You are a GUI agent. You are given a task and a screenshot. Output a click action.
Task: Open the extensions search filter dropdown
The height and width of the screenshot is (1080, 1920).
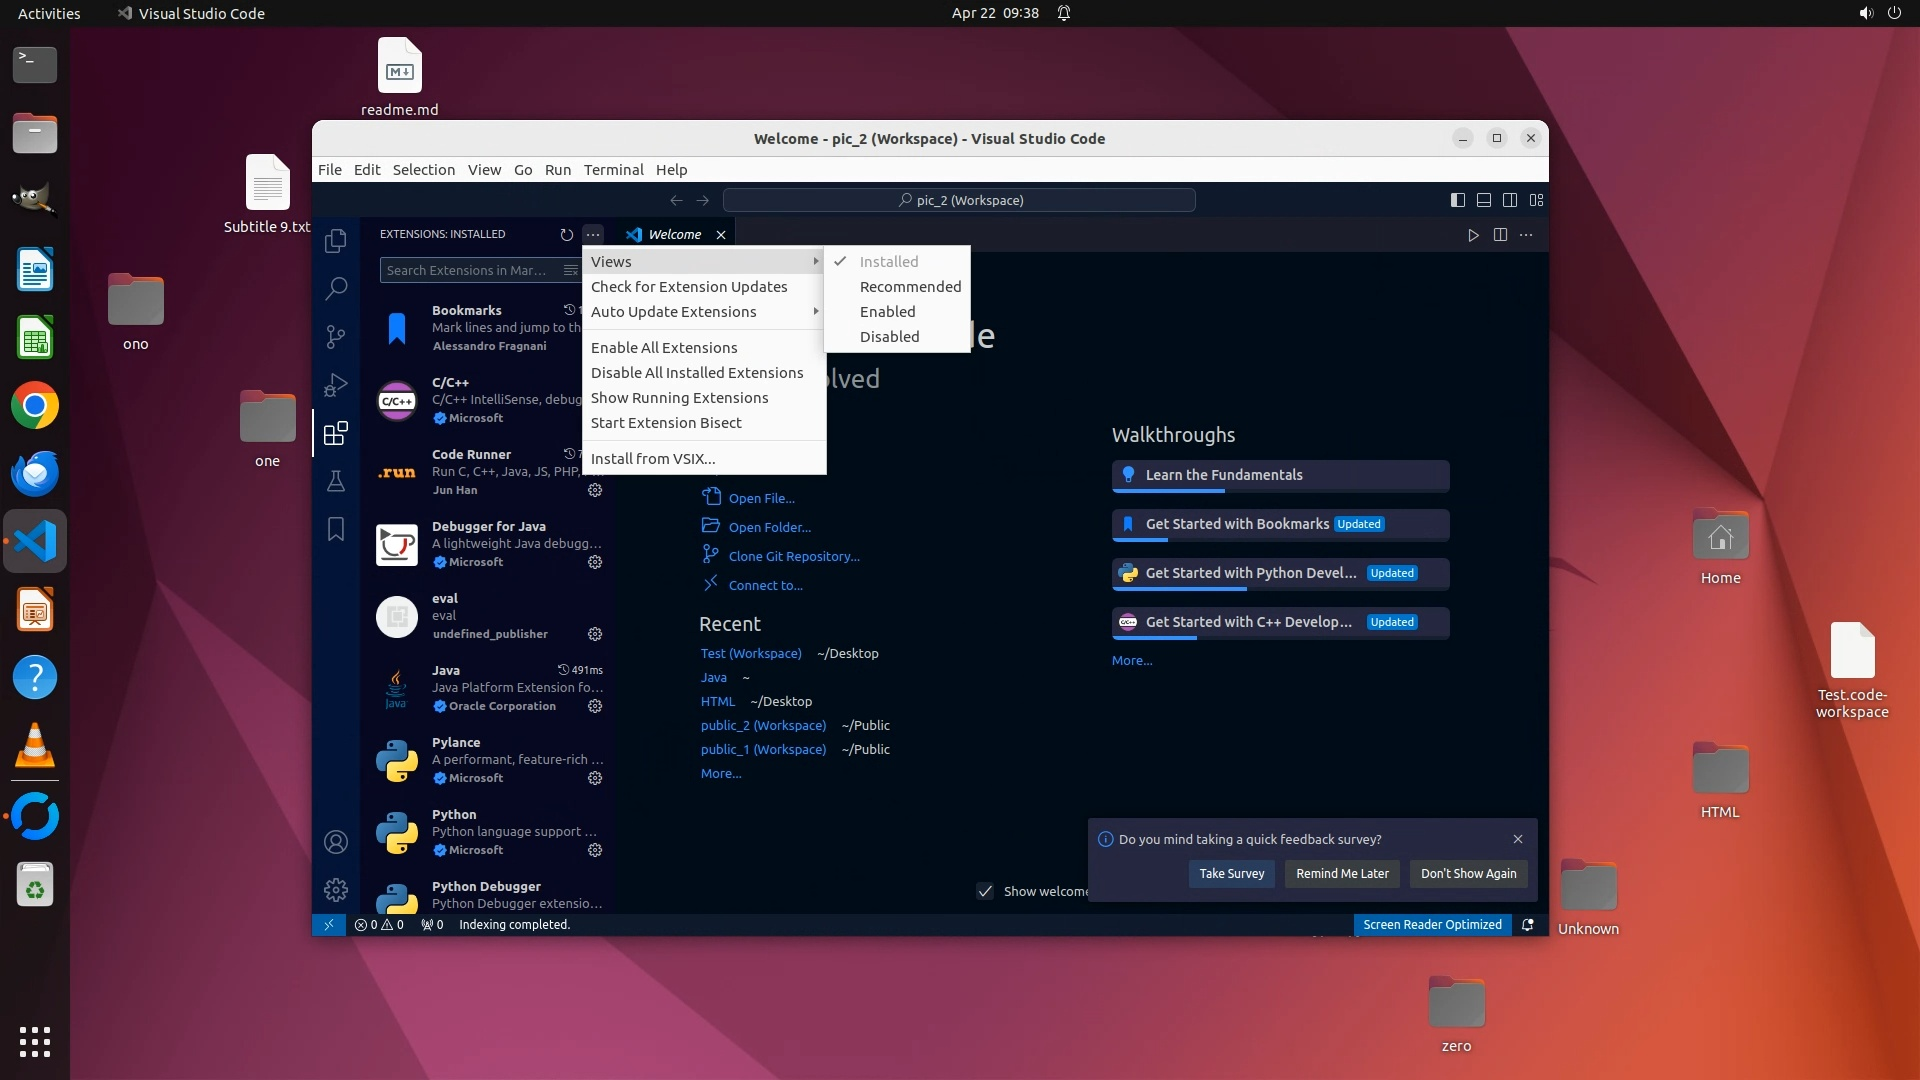(x=570, y=270)
